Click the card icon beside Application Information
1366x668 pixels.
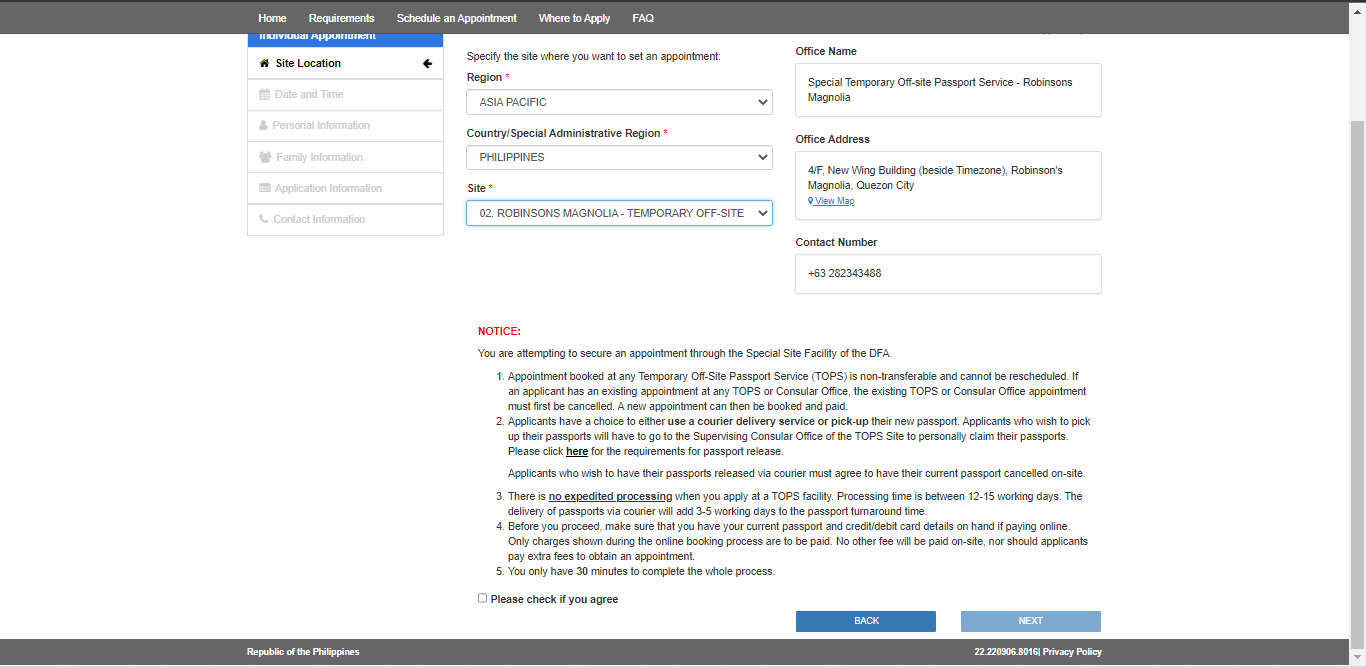(x=265, y=189)
